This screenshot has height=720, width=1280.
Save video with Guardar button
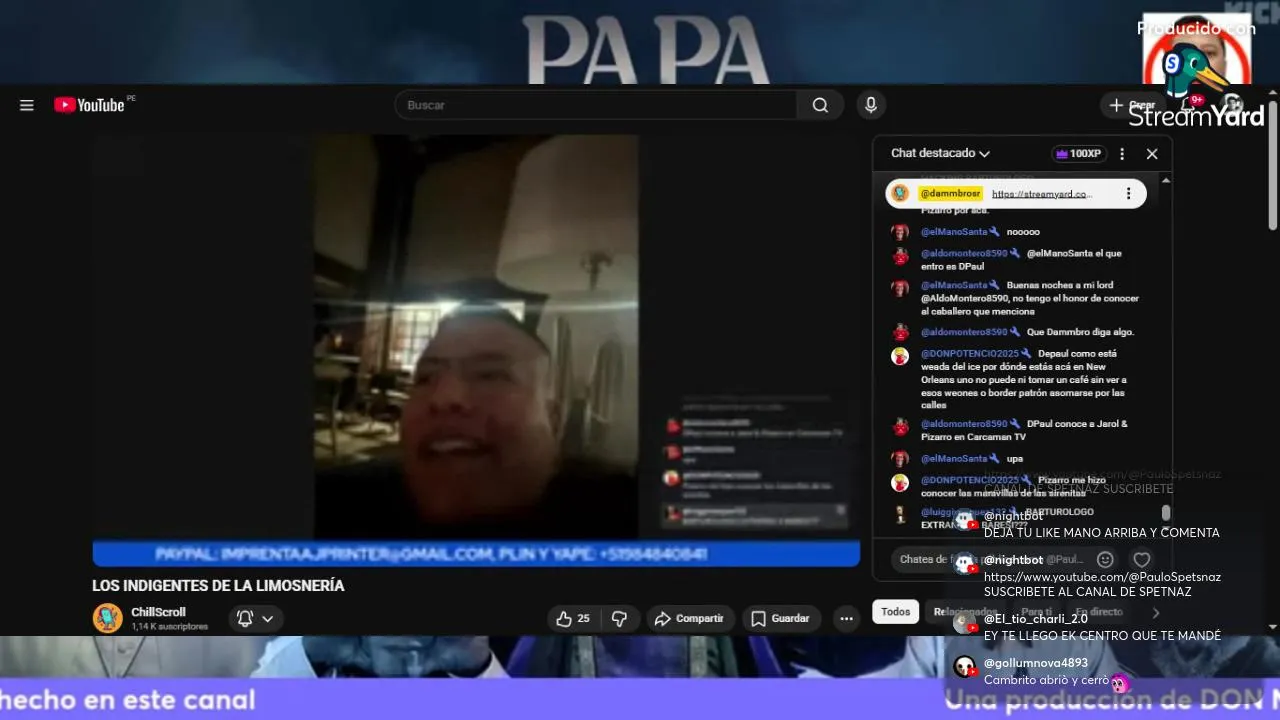coord(781,619)
